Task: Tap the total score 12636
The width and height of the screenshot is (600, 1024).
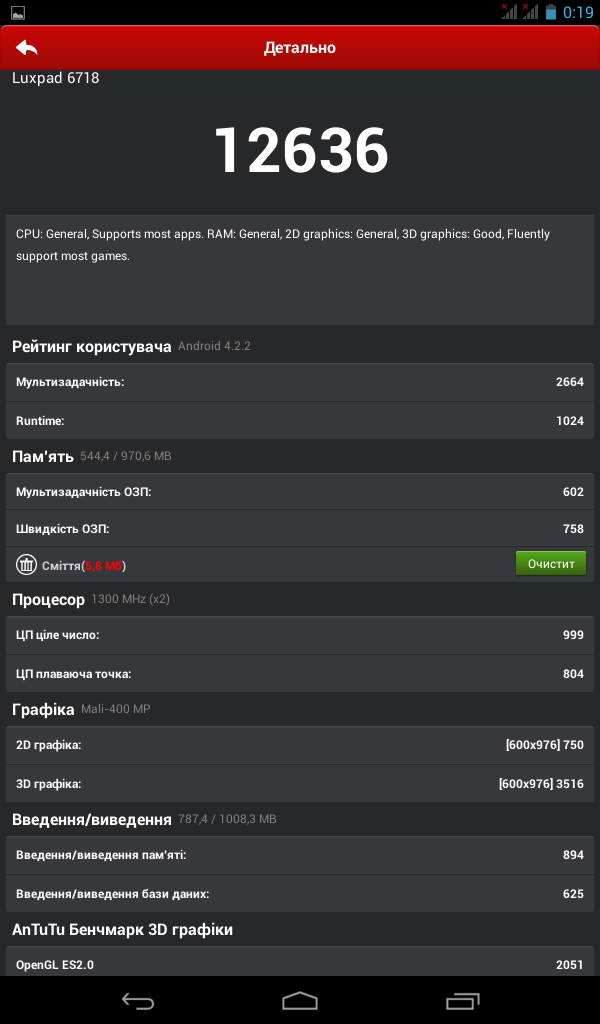Action: click(301, 150)
